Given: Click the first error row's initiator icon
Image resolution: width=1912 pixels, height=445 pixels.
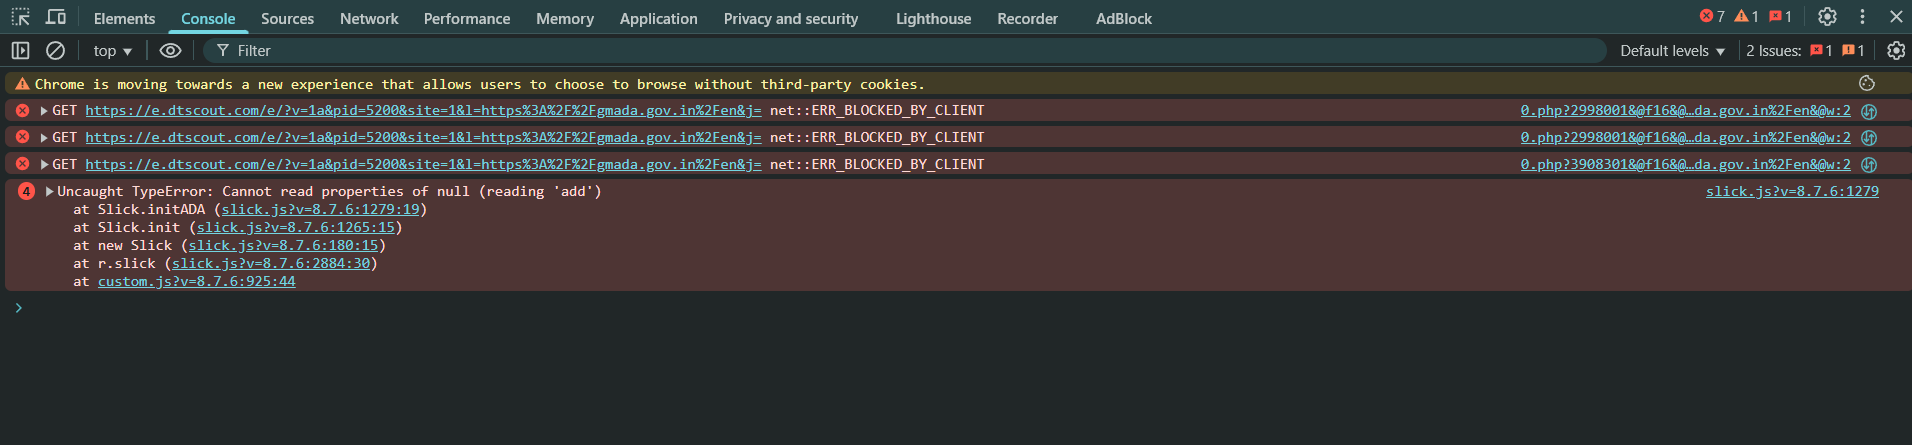Looking at the screenshot, I should pyautogui.click(x=1869, y=111).
